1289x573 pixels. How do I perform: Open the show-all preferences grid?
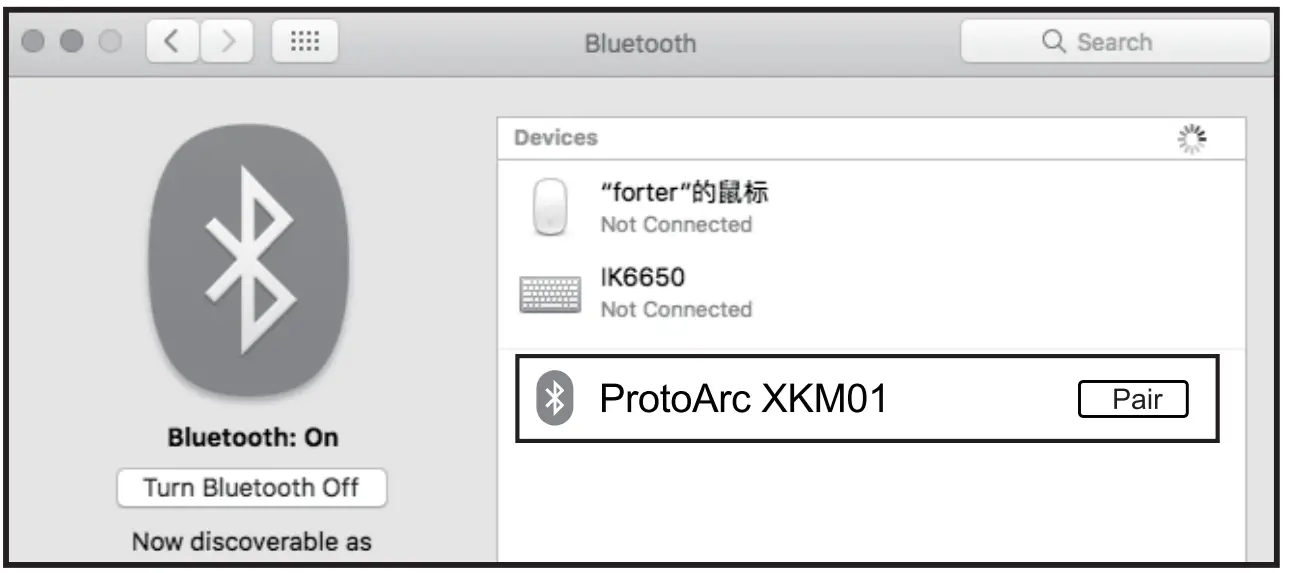304,43
